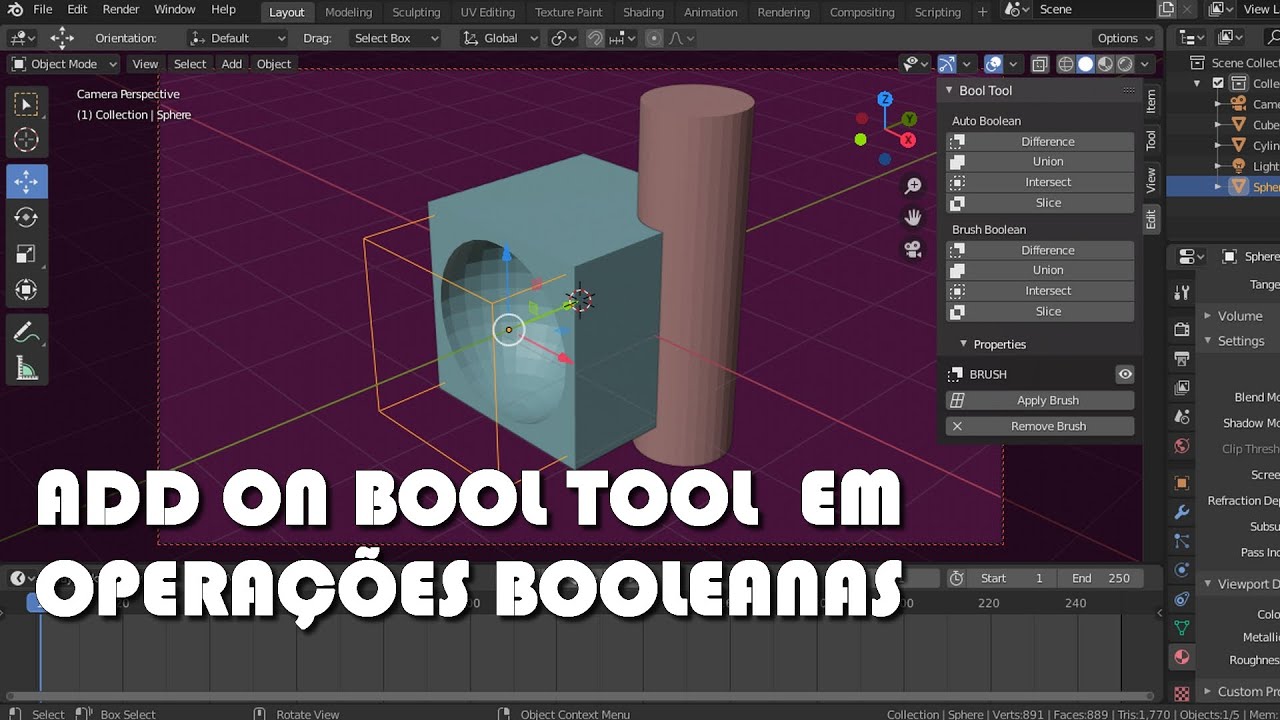Open the Output properties tab icon
The width and height of the screenshot is (1280, 720).
1182,358
